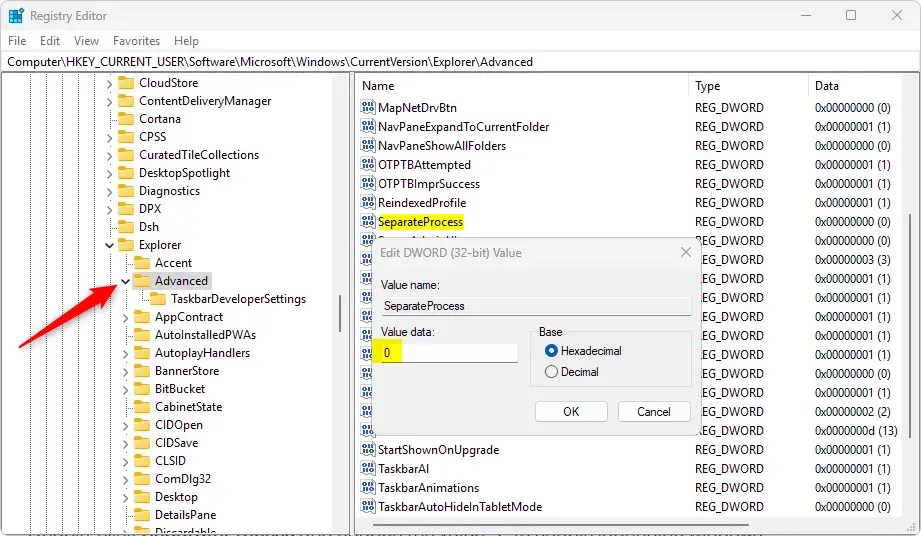Open the Help menu
Image resolution: width=921 pixels, height=536 pixels.
point(186,41)
